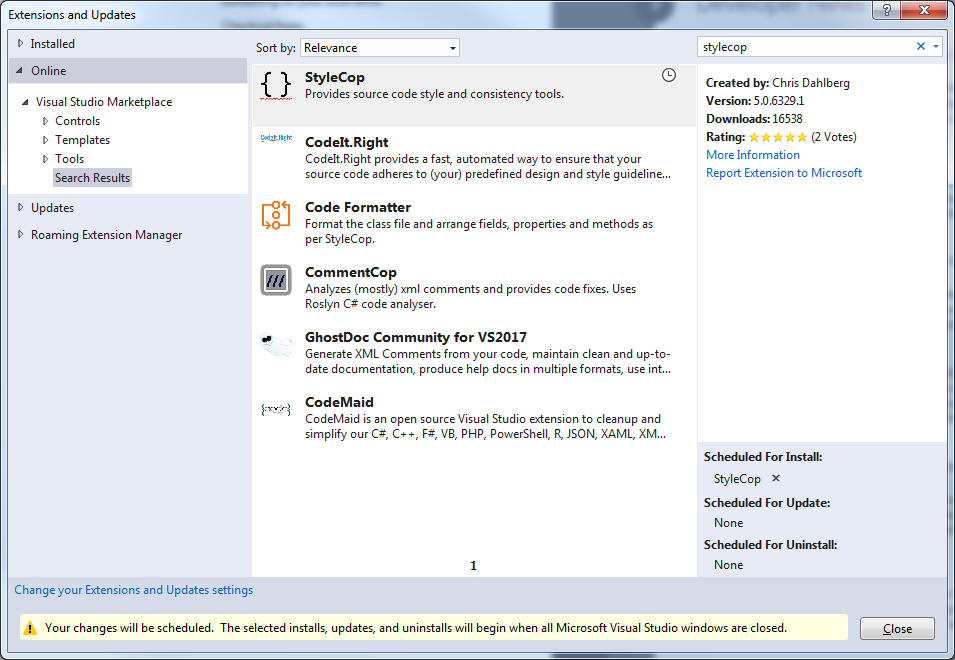Clear the stylecop search text with X
This screenshot has width=955, height=660.
(x=921, y=47)
